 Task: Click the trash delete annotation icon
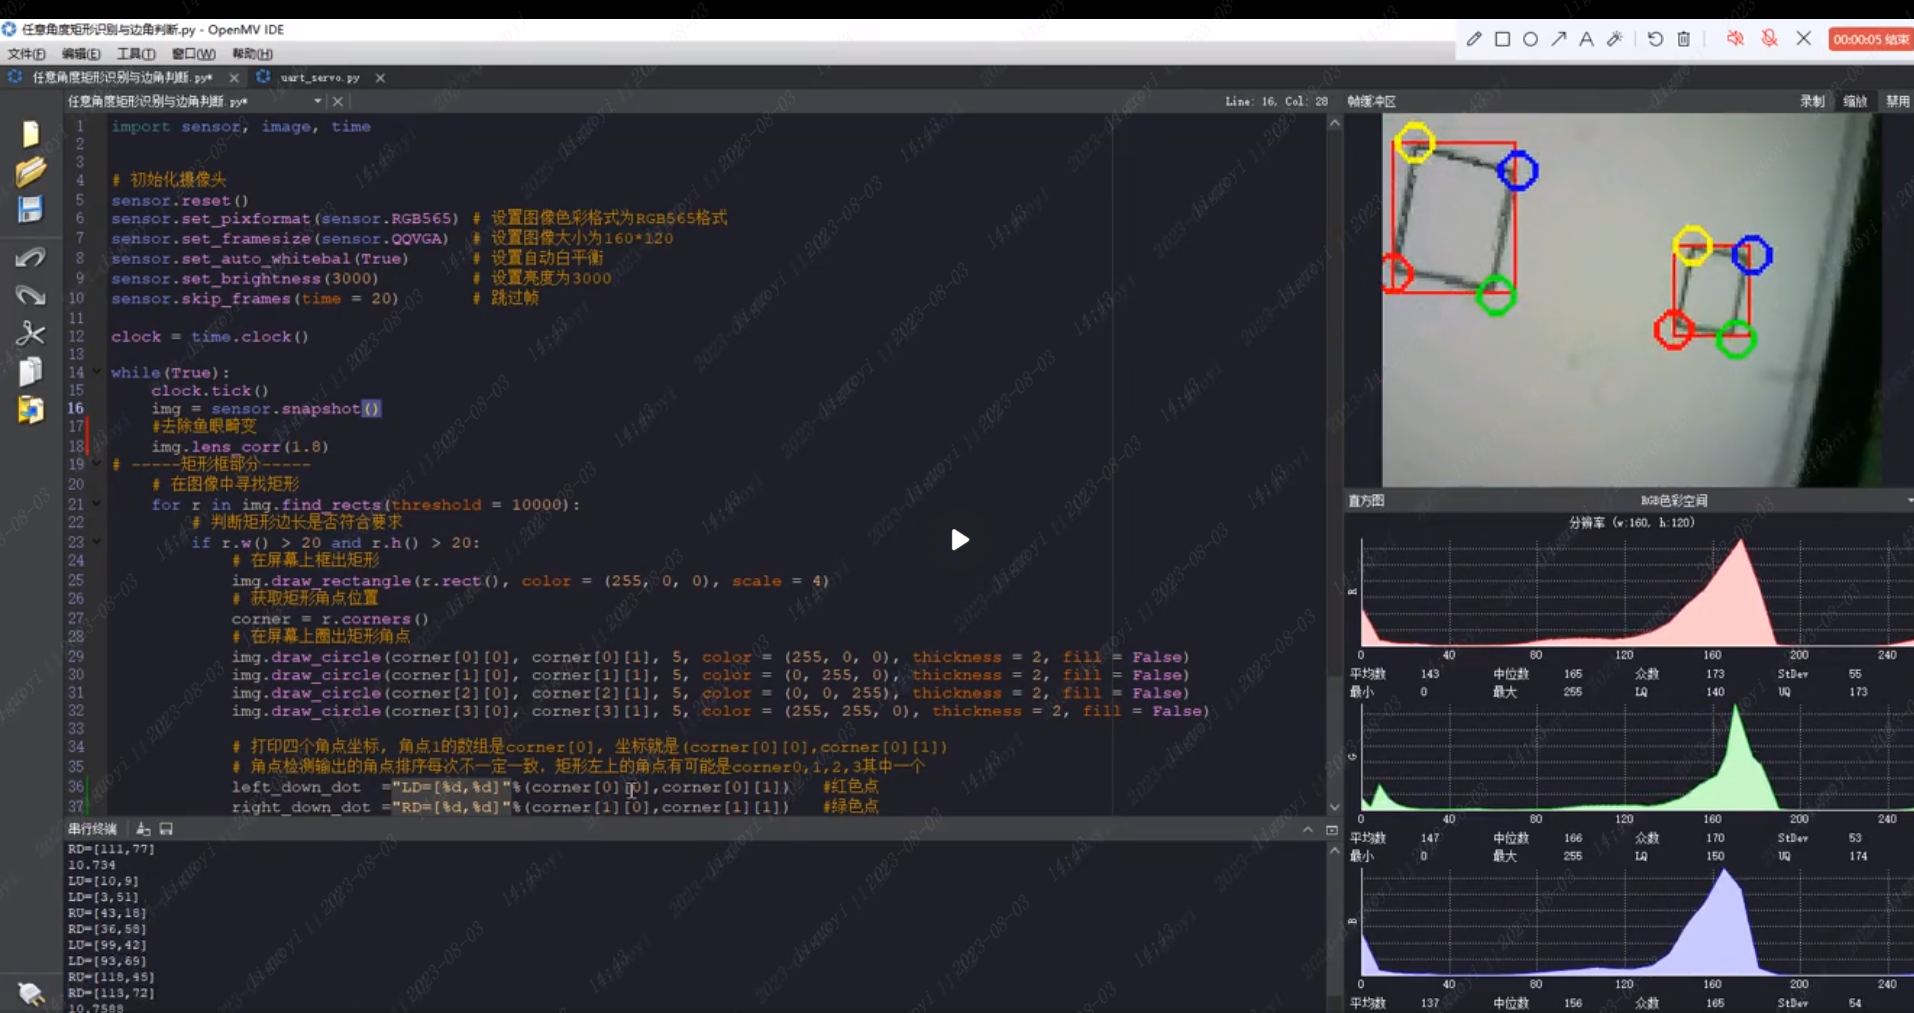pyautogui.click(x=1684, y=39)
